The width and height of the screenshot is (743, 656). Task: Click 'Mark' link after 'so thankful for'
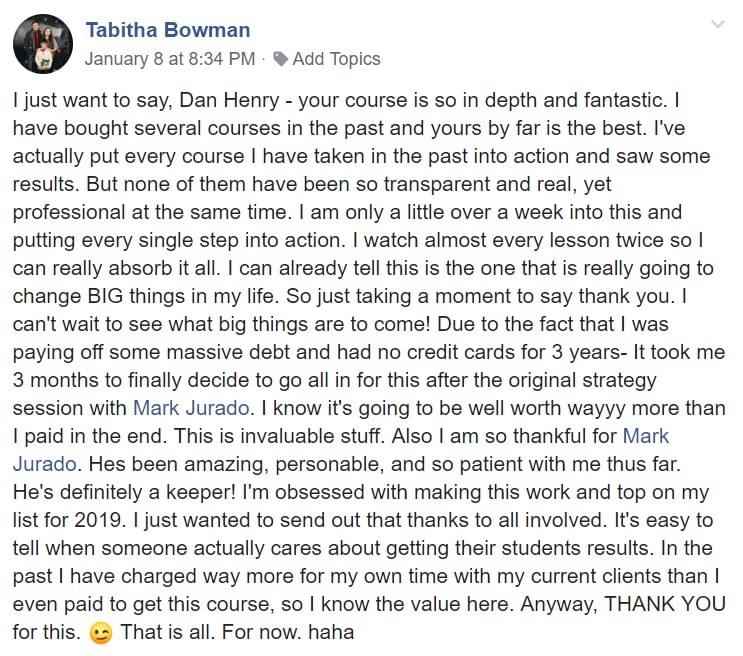point(645,436)
